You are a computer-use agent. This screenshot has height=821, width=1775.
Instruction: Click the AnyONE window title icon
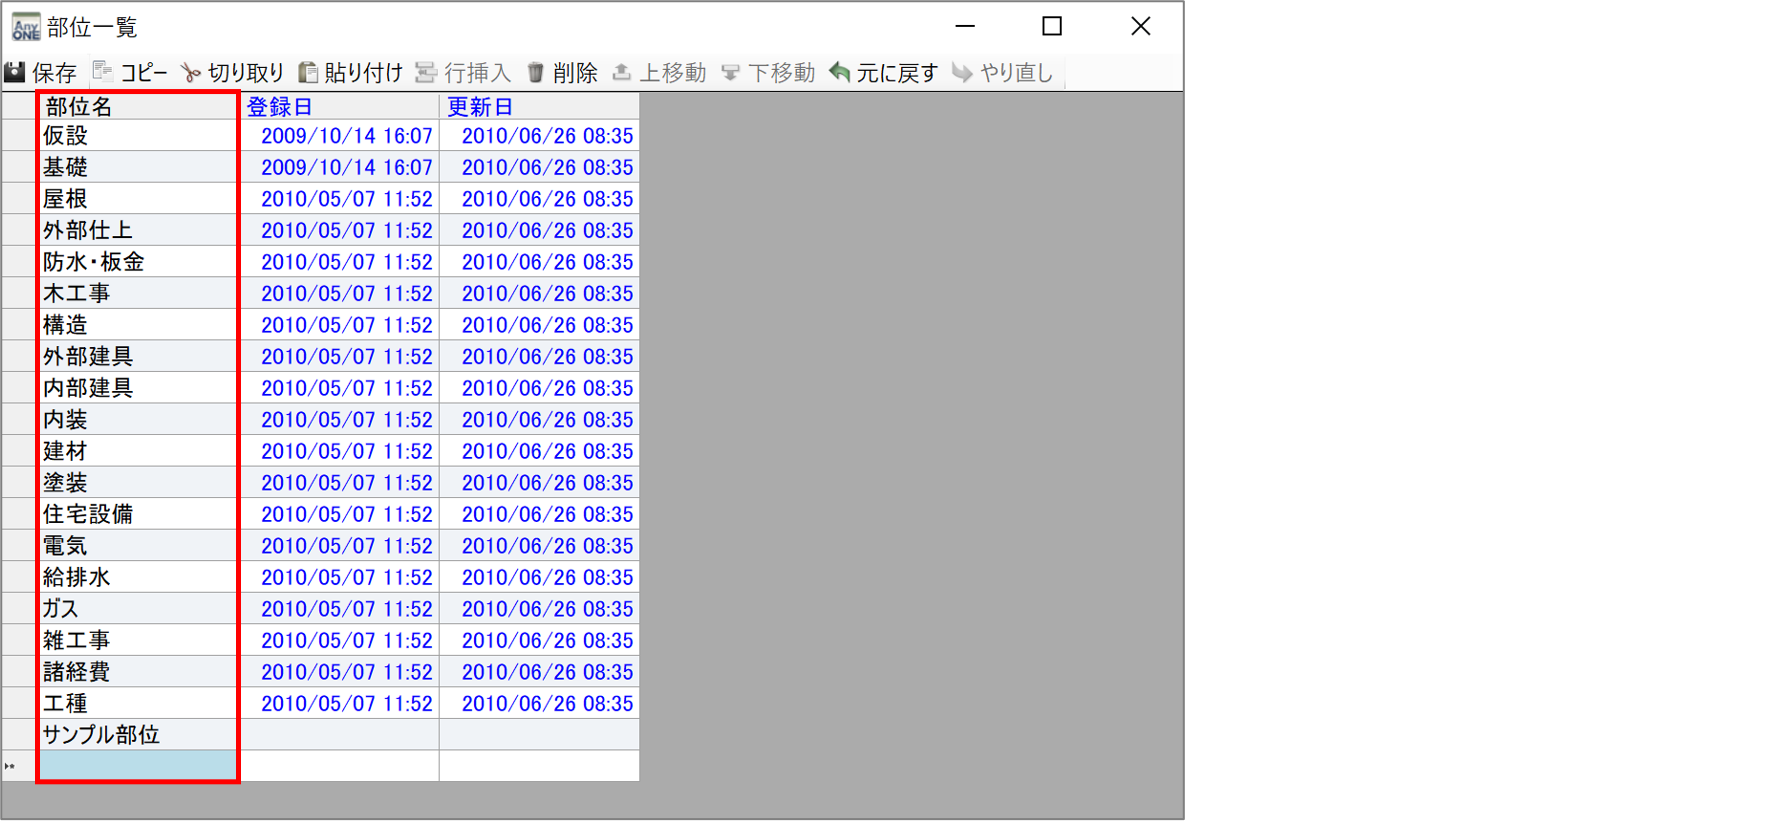[25, 26]
